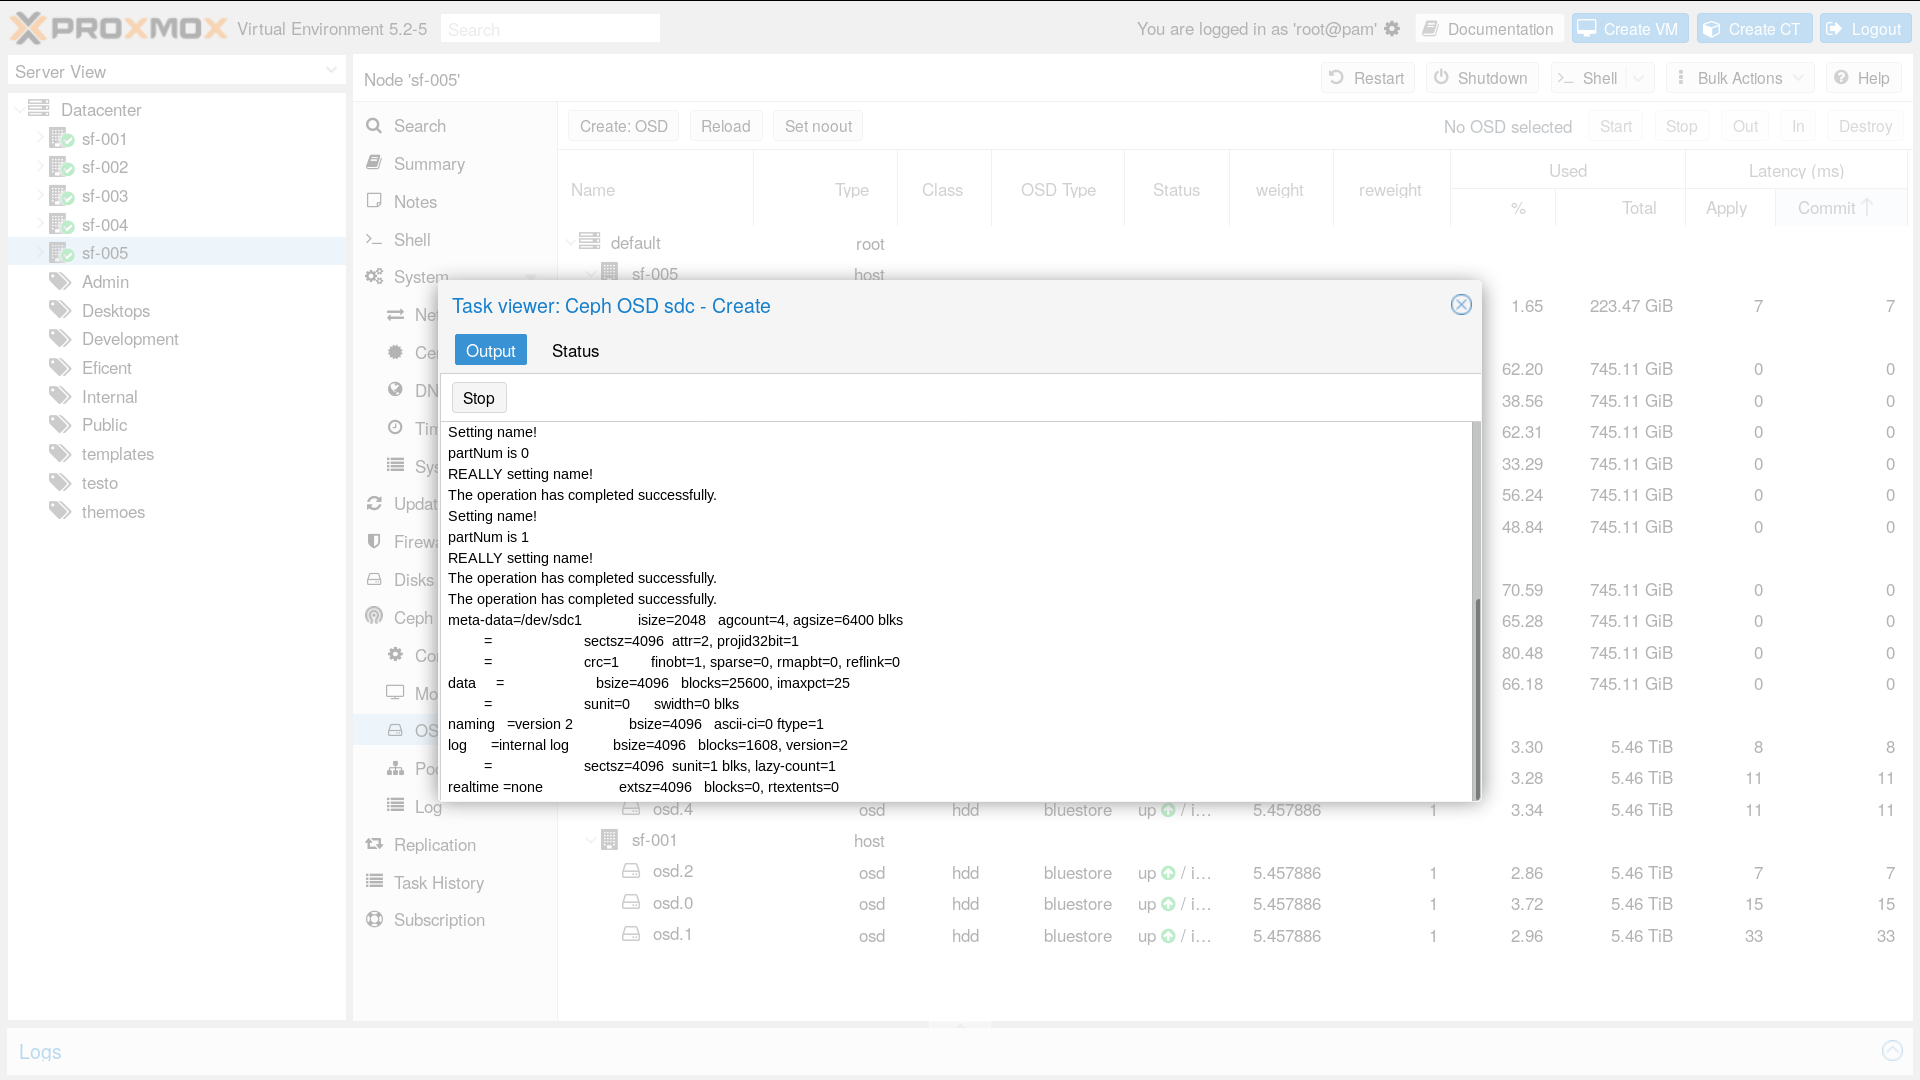1920x1080 pixels.
Task: Collapse the Datacenter tree node
Action: (19, 109)
